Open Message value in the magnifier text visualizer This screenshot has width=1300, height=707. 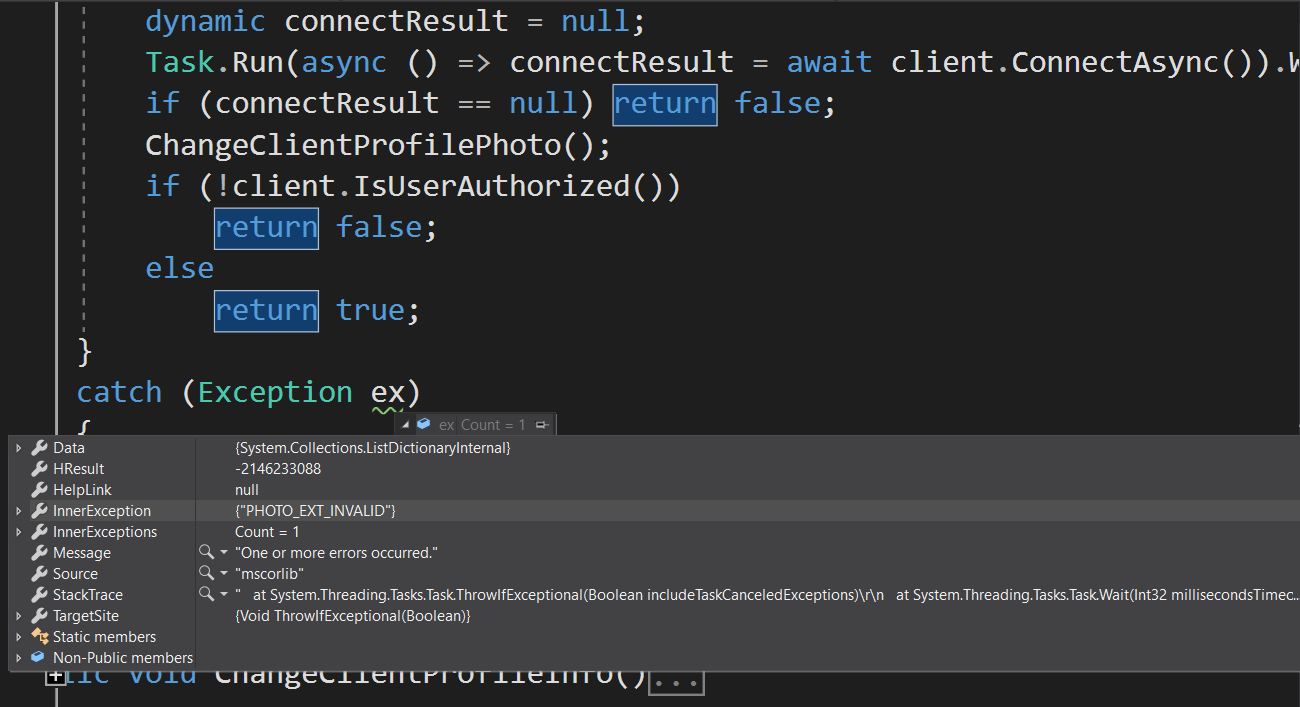(x=207, y=552)
